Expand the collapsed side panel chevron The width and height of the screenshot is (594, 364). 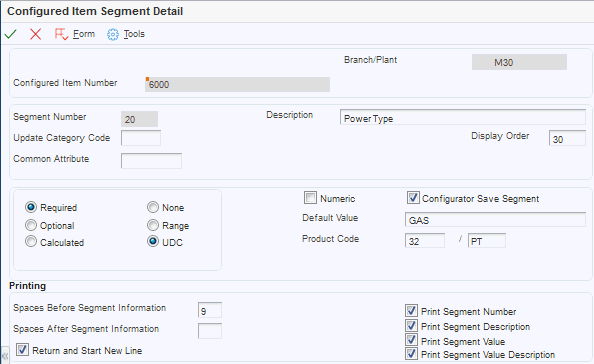pyautogui.click(x=5, y=356)
